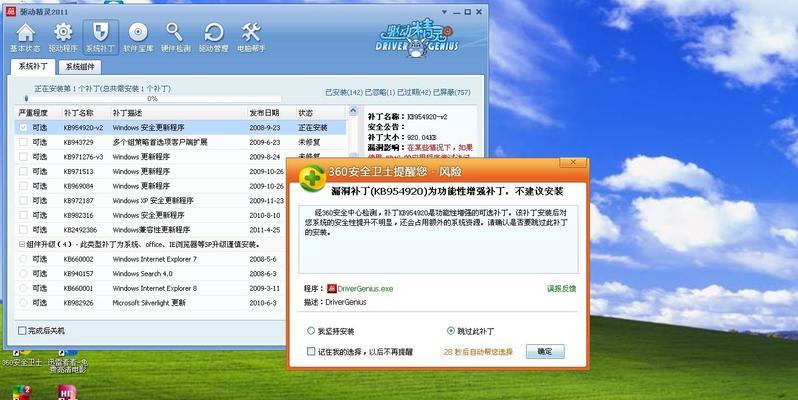Click the 360 warning message text box
Screen dimensions: 798x400
(x=438, y=239)
